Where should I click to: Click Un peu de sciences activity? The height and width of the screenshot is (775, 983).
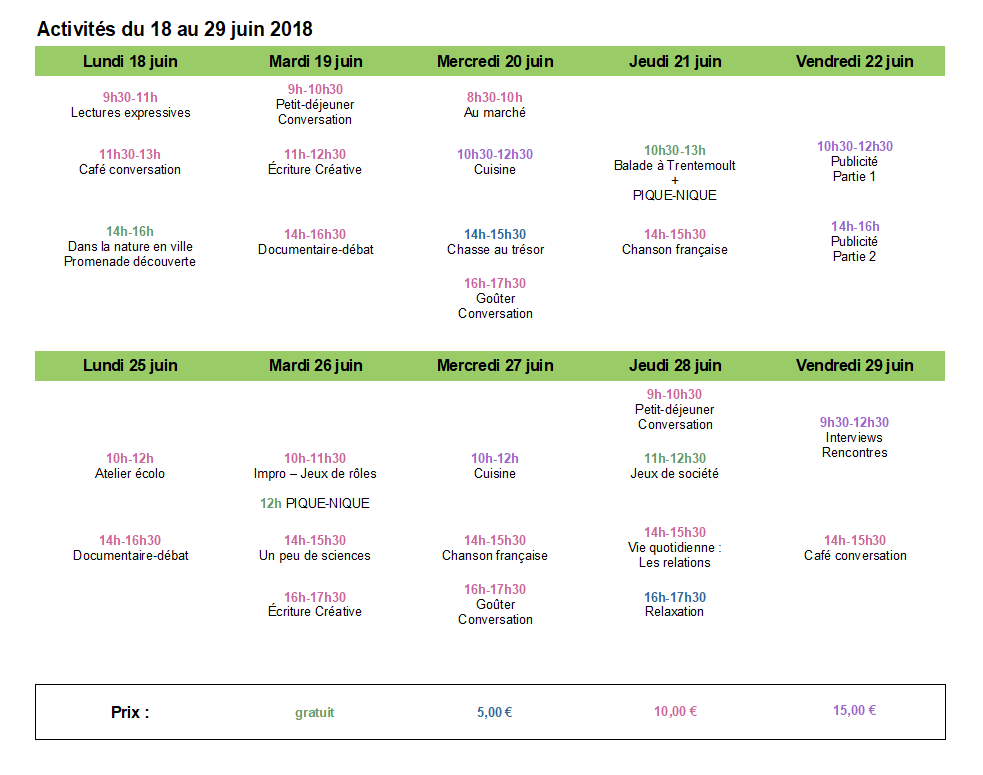click(x=315, y=556)
